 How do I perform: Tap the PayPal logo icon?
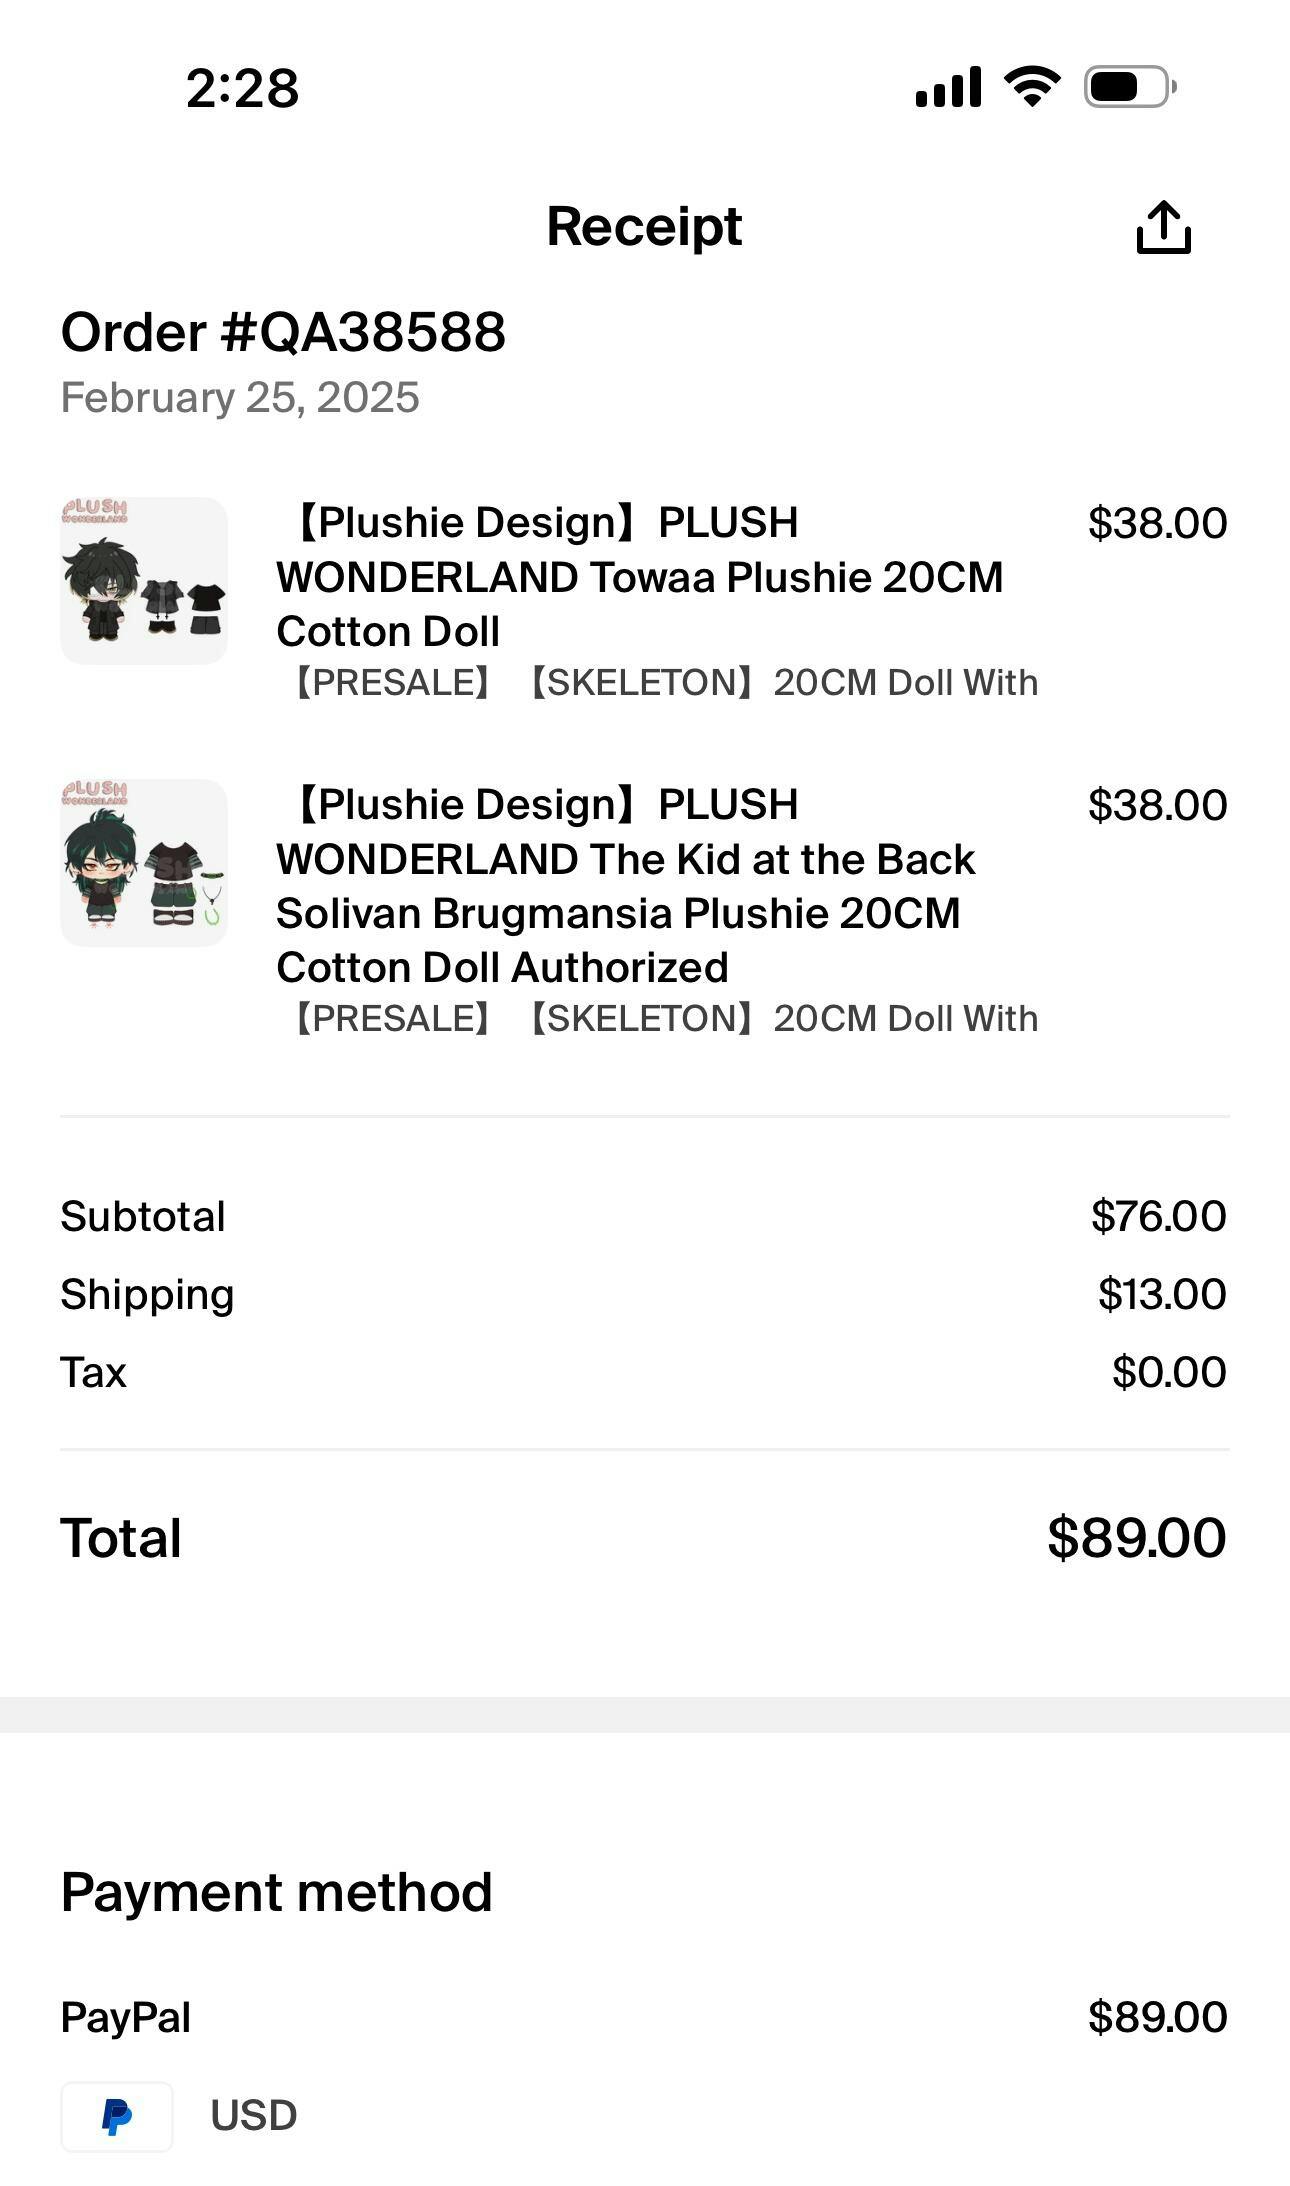(117, 2116)
